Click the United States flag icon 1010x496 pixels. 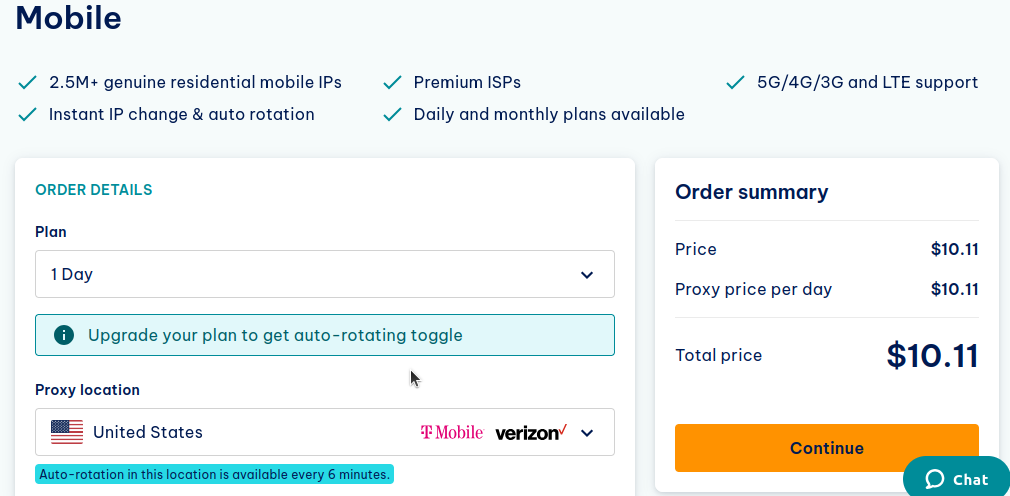tap(67, 432)
